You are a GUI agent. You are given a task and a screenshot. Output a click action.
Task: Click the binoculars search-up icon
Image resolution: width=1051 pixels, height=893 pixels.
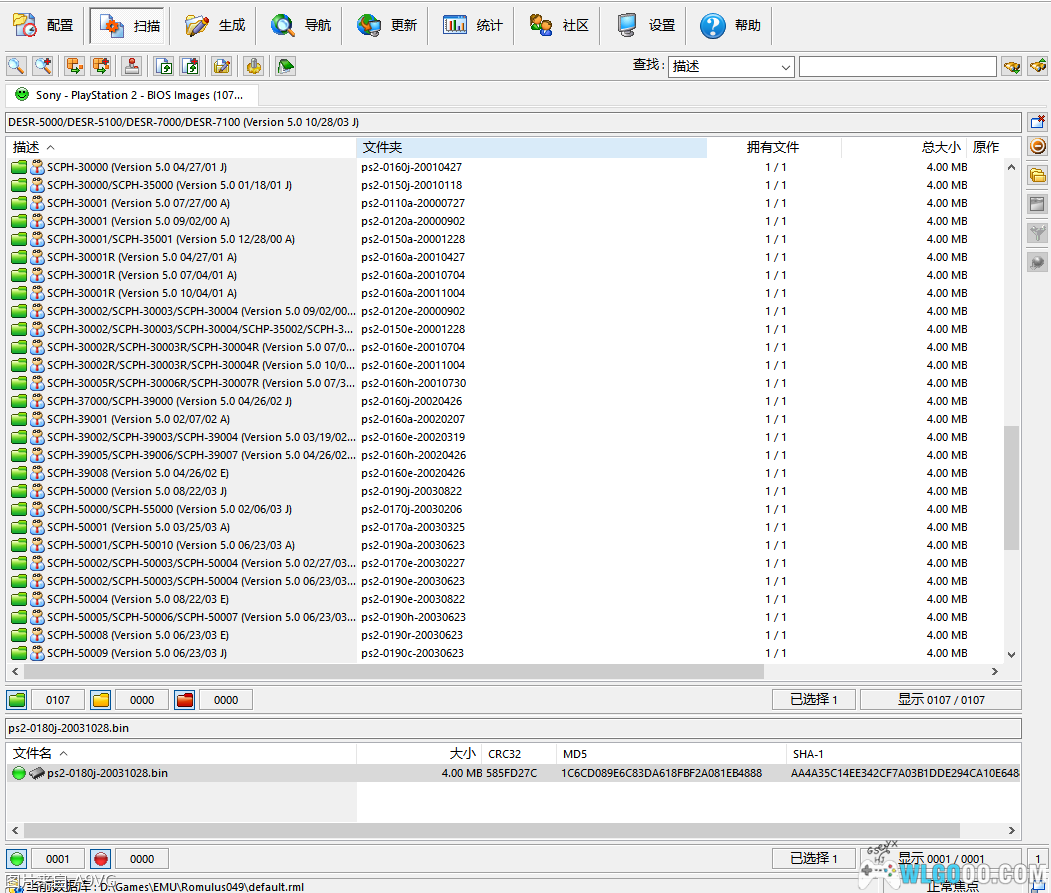(1037, 66)
